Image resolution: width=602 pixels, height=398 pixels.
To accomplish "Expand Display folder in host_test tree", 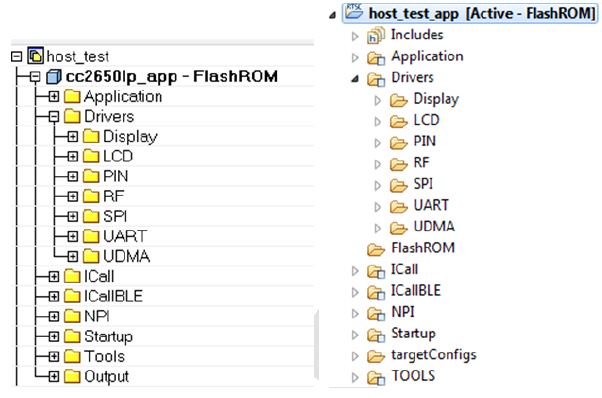I will 73,137.
